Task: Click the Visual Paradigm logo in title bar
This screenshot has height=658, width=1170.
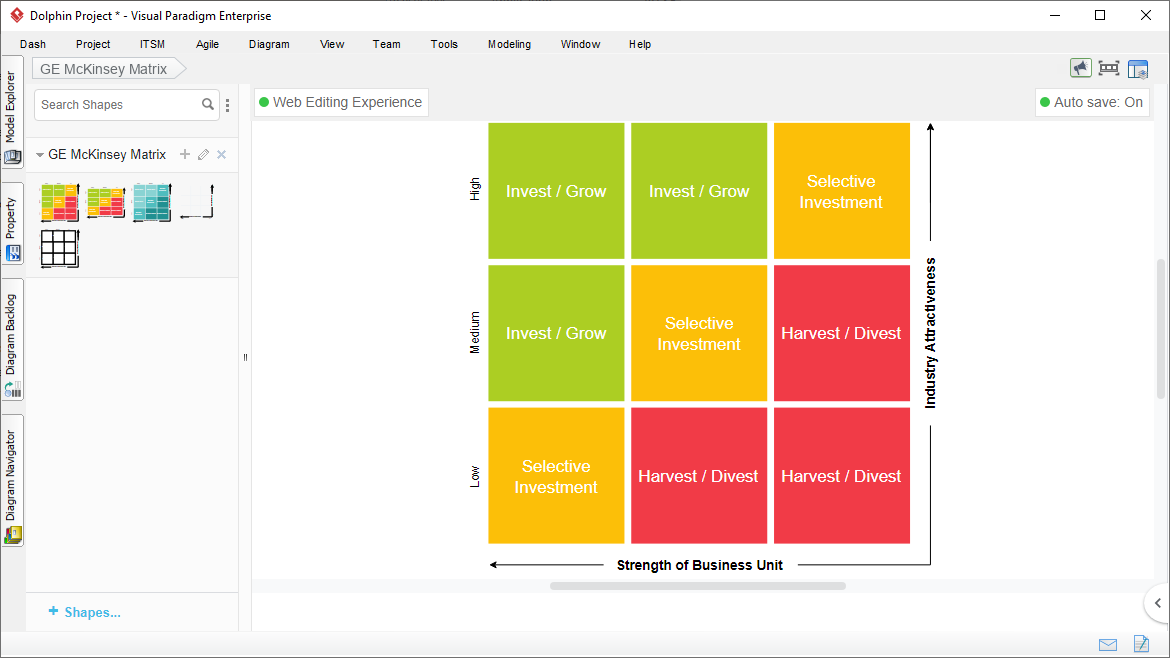Action: click(16, 15)
